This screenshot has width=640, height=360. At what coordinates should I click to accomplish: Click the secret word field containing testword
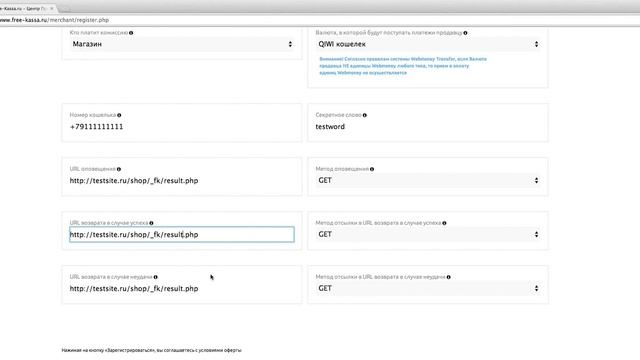(x=428, y=127)
